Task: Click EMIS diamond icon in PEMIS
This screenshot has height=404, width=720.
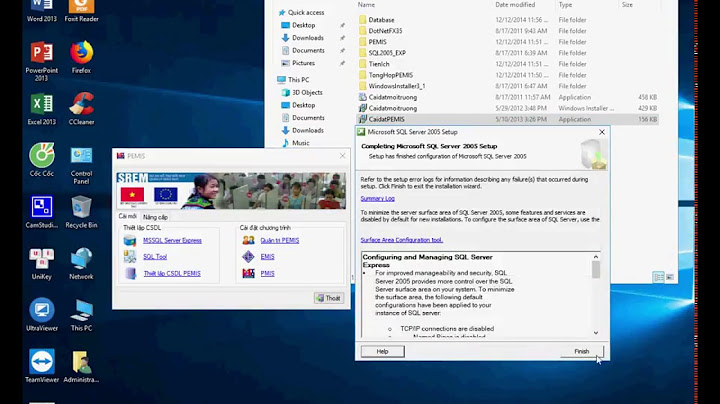Action: point(248,257)
